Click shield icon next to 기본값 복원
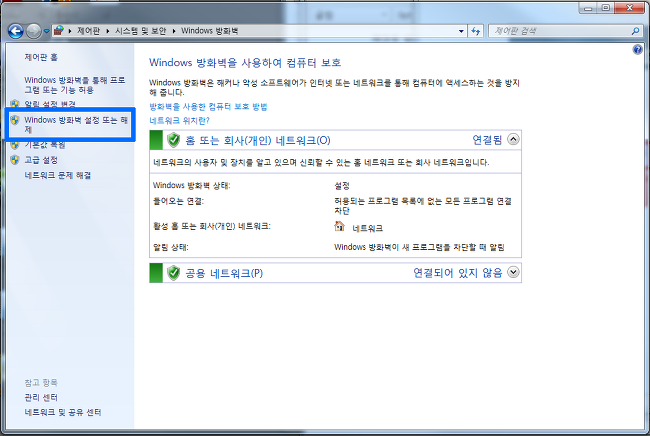 (x=15, y=145)
